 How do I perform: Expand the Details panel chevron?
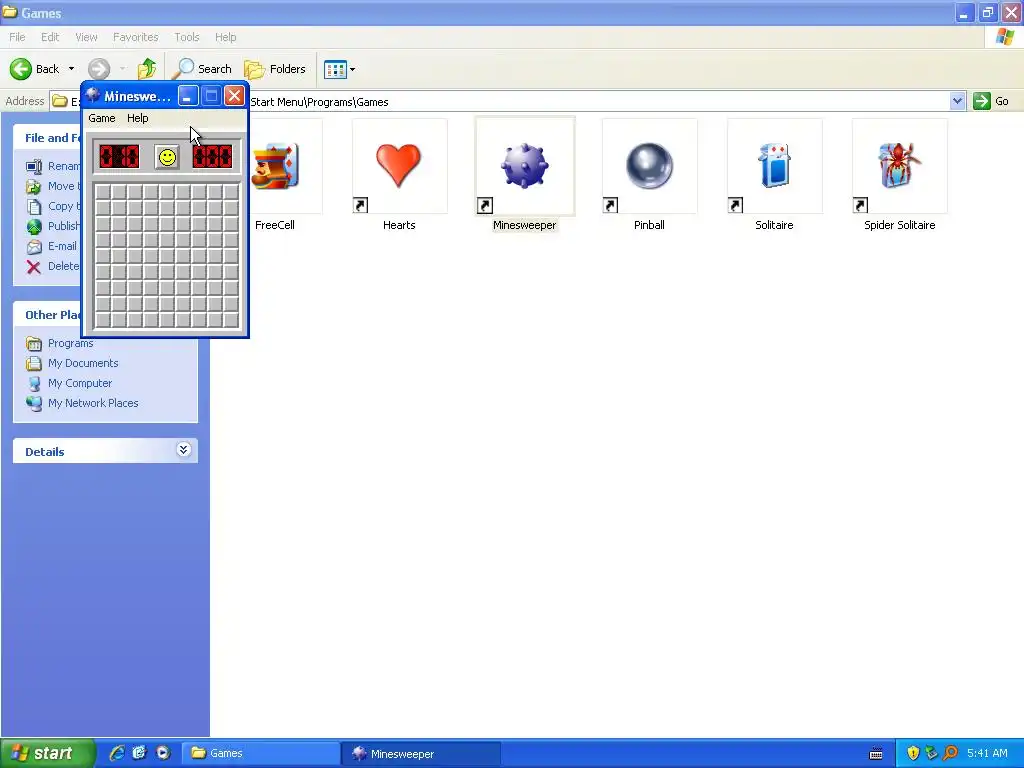pyautogui.click(x=184, y=450)
